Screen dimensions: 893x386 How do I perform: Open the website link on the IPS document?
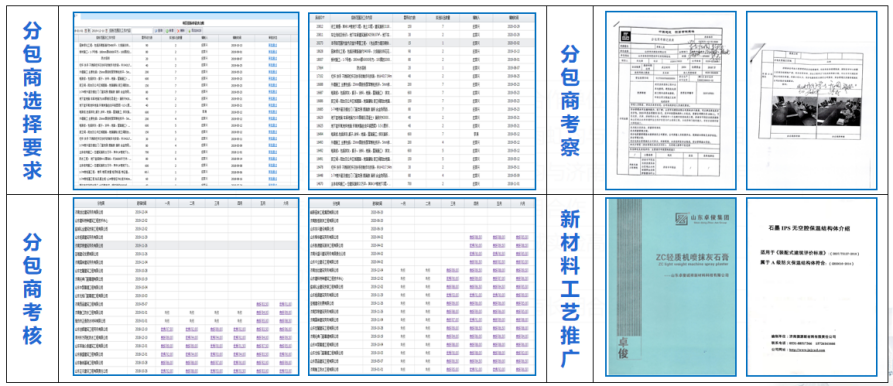(x=807, y=350)
